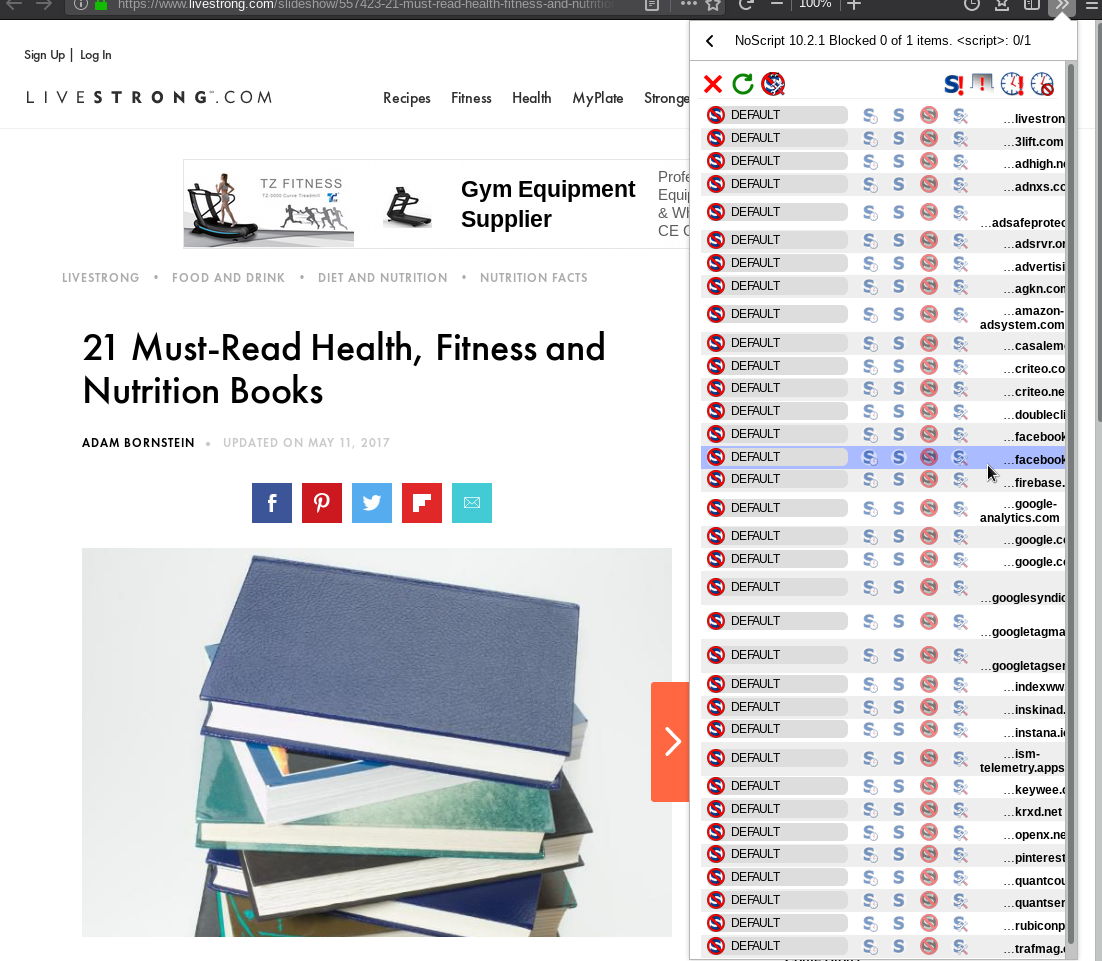Email the article with the envelope icon
1102x961 pixels.
(471, 503)
